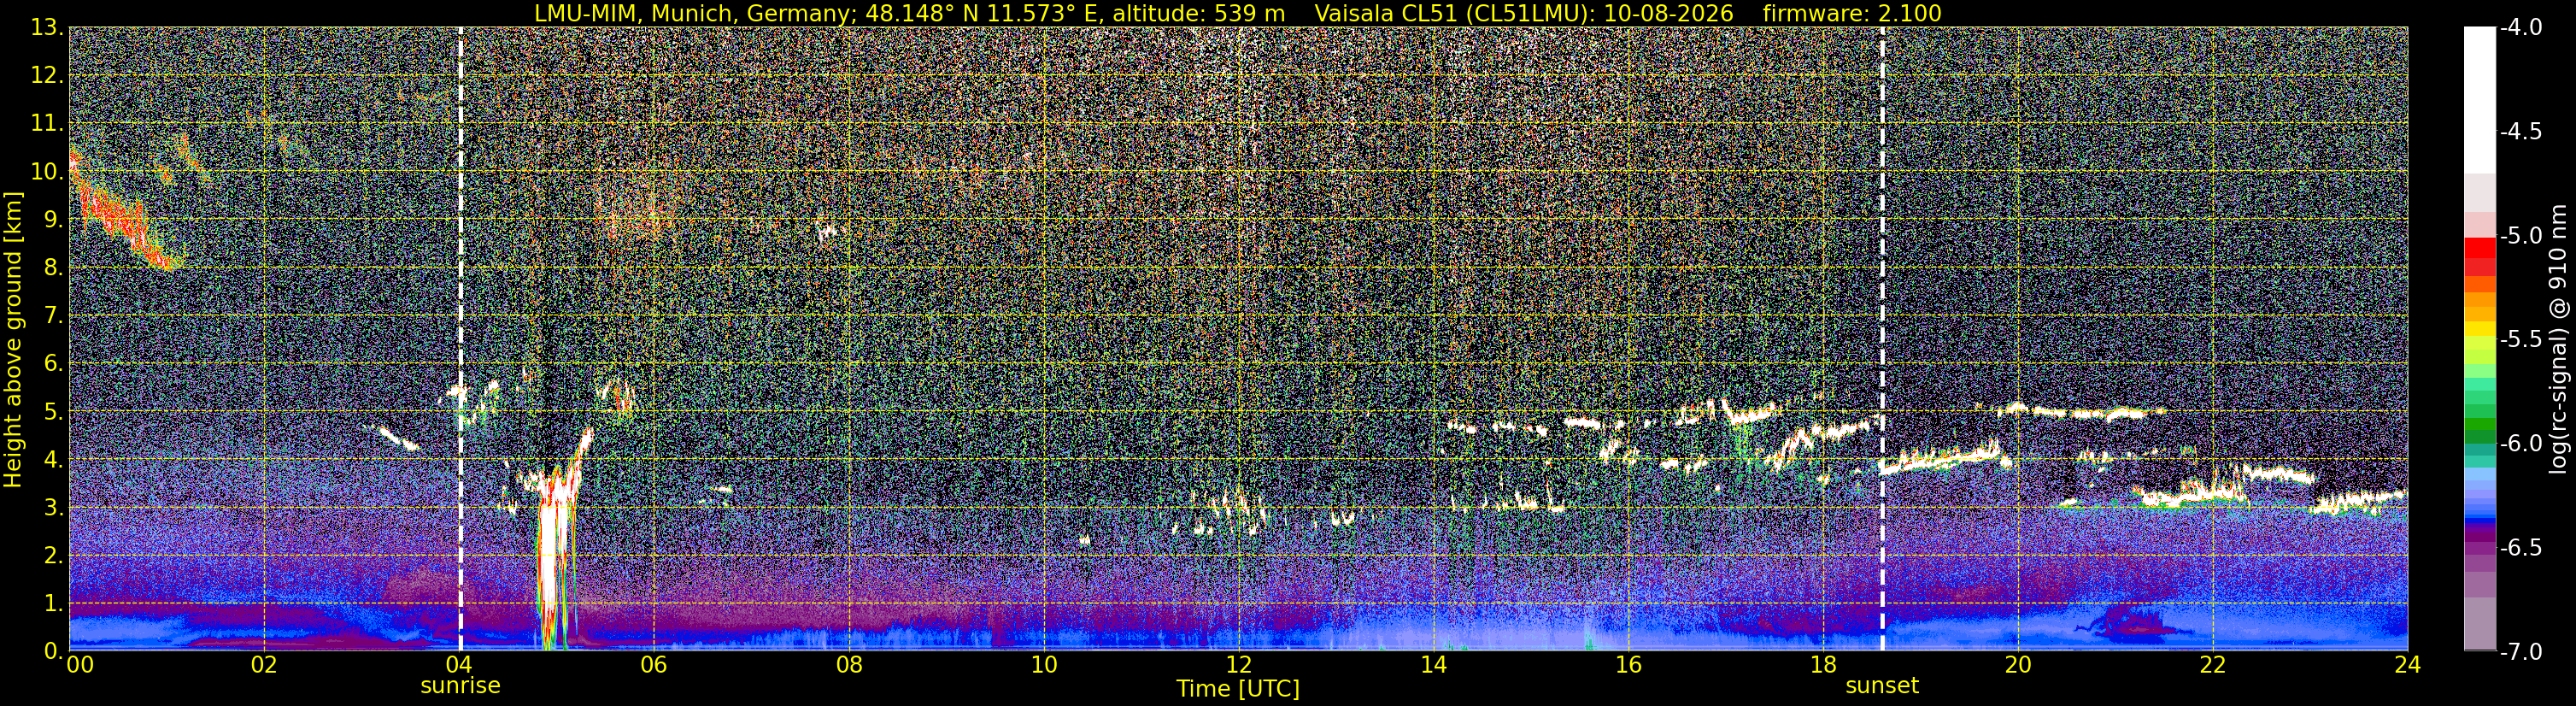This screenshot has width=2576, height=706.
Task: Click the sunset dashed vertical line
Action: click(1882, 339)
